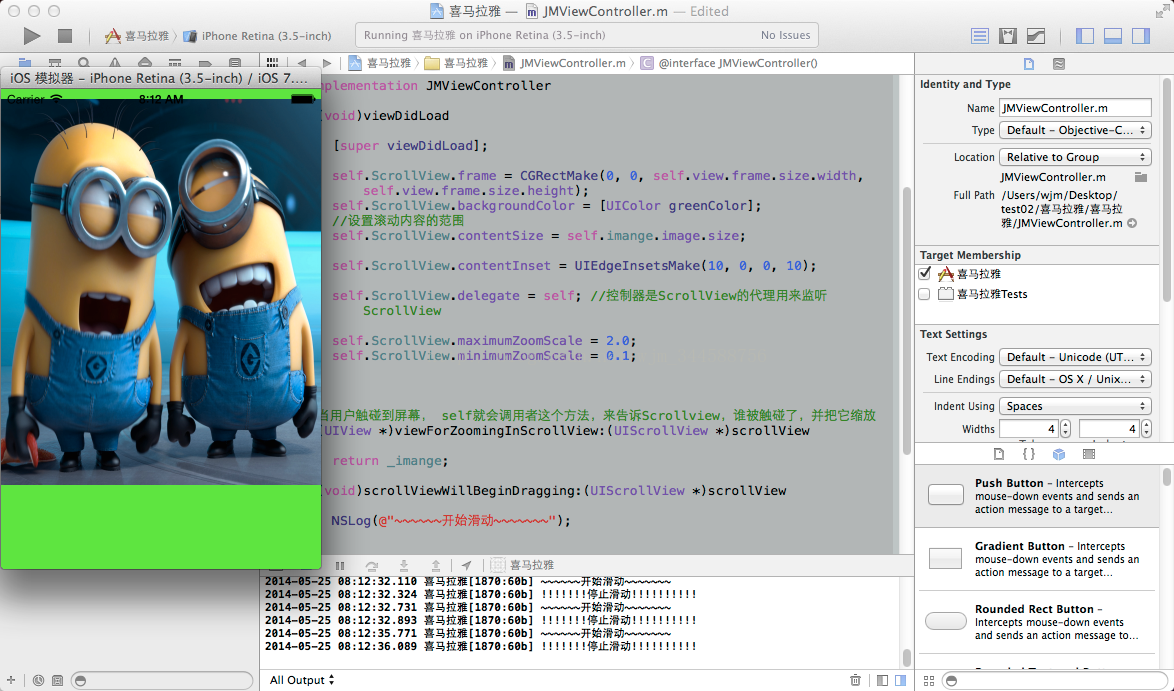The width and height of the screenshot is (1174, 691).
Task: Click the 喜马拉雅 process label in debug bar
Action: (x=523, y=565)
